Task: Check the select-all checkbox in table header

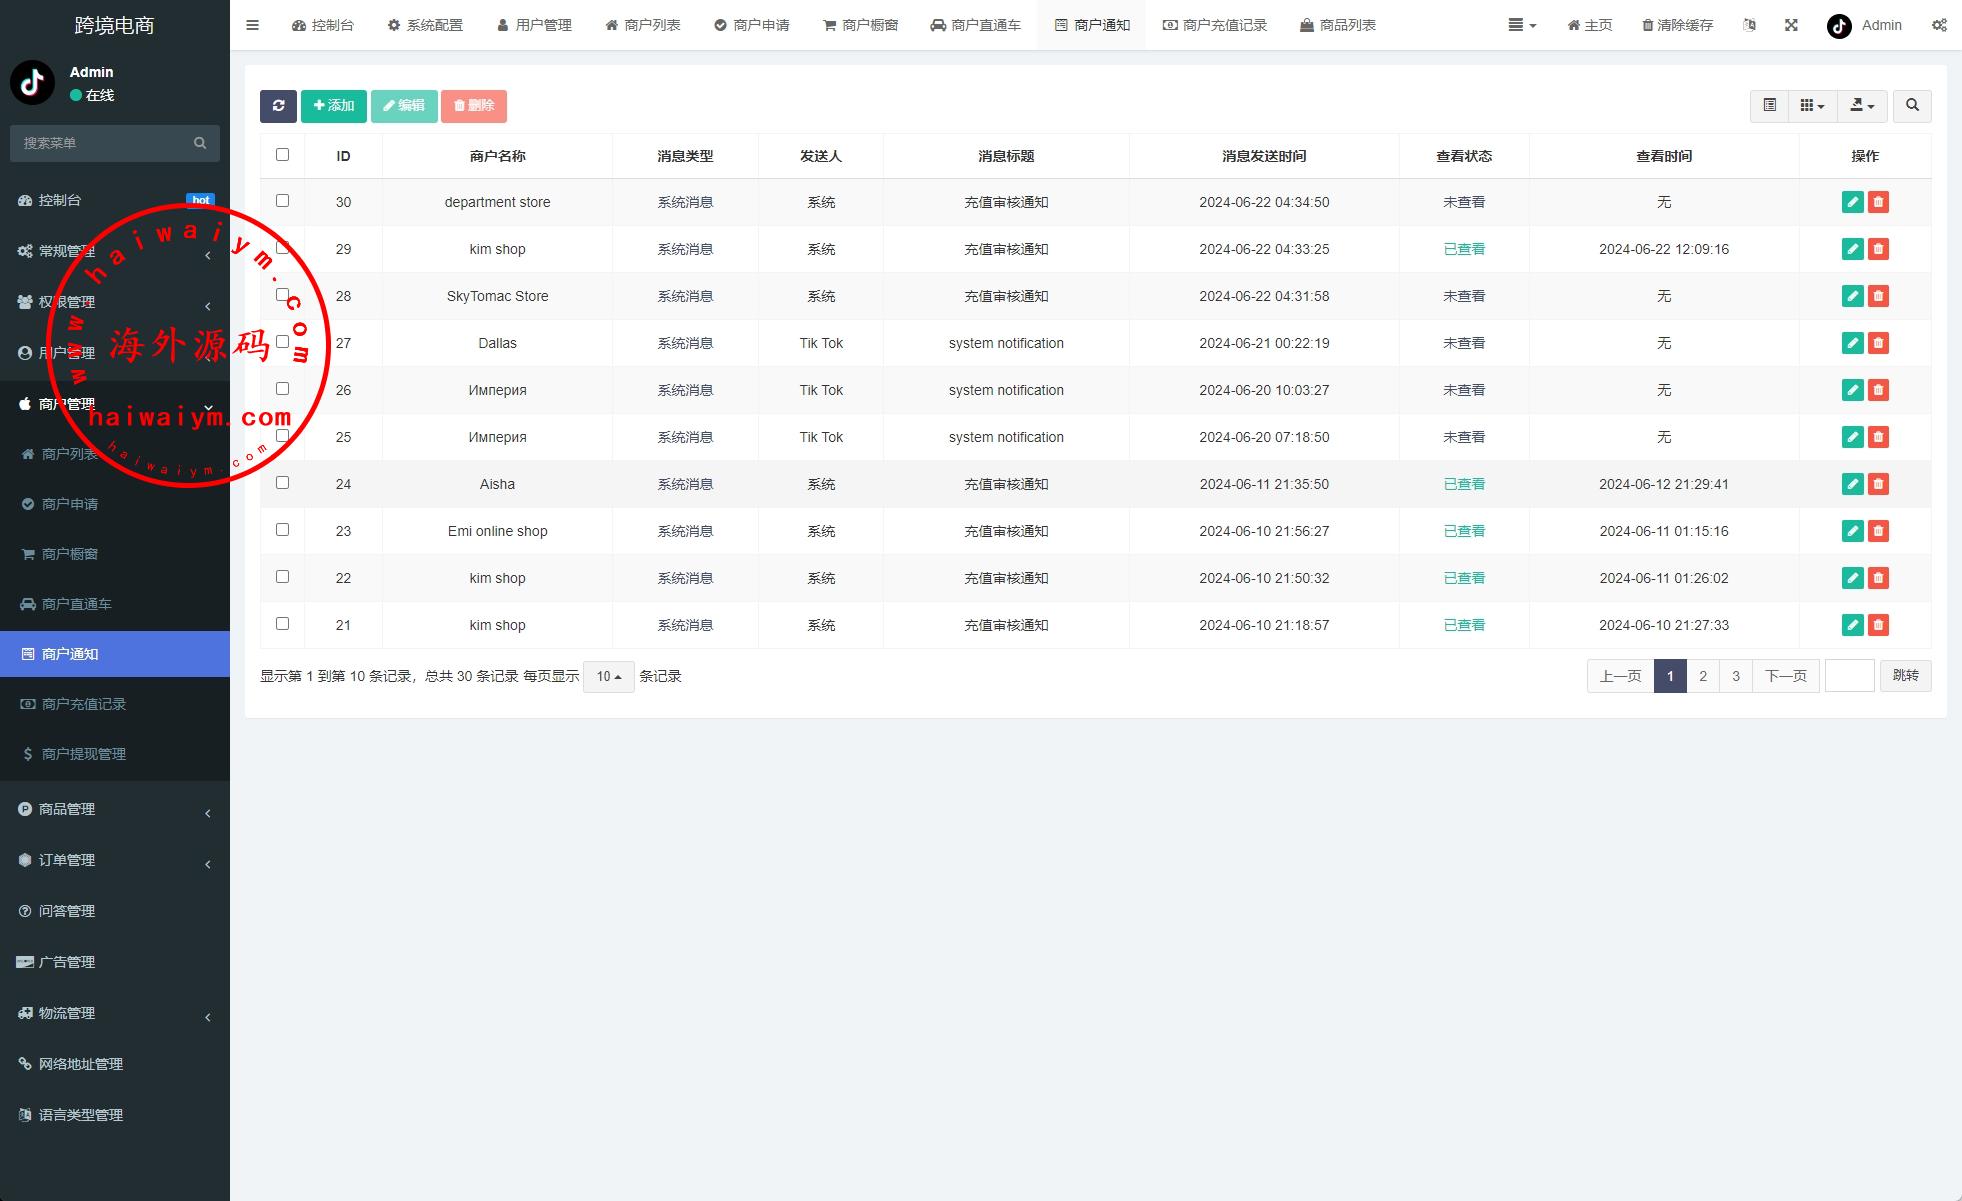Action: 282,155
